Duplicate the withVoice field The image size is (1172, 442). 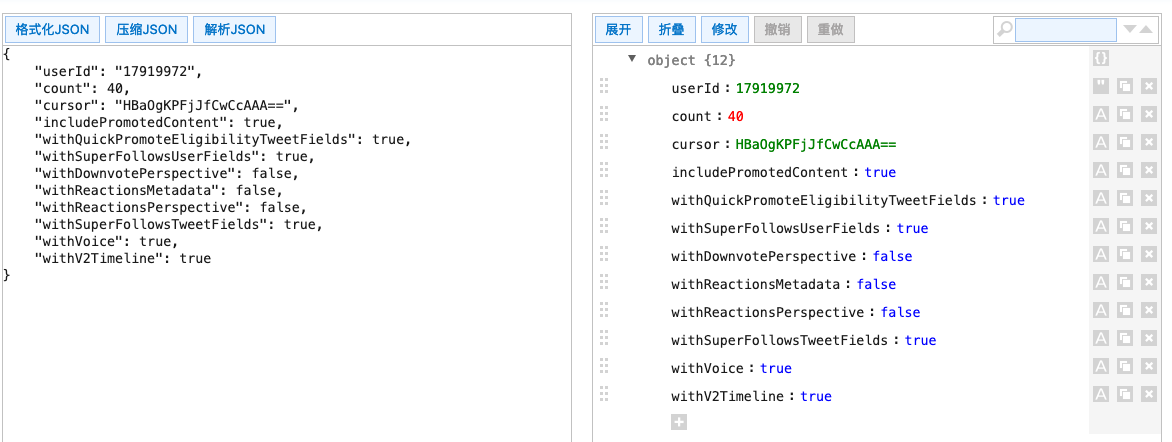pyautogui.click(x=1124, y=367)
